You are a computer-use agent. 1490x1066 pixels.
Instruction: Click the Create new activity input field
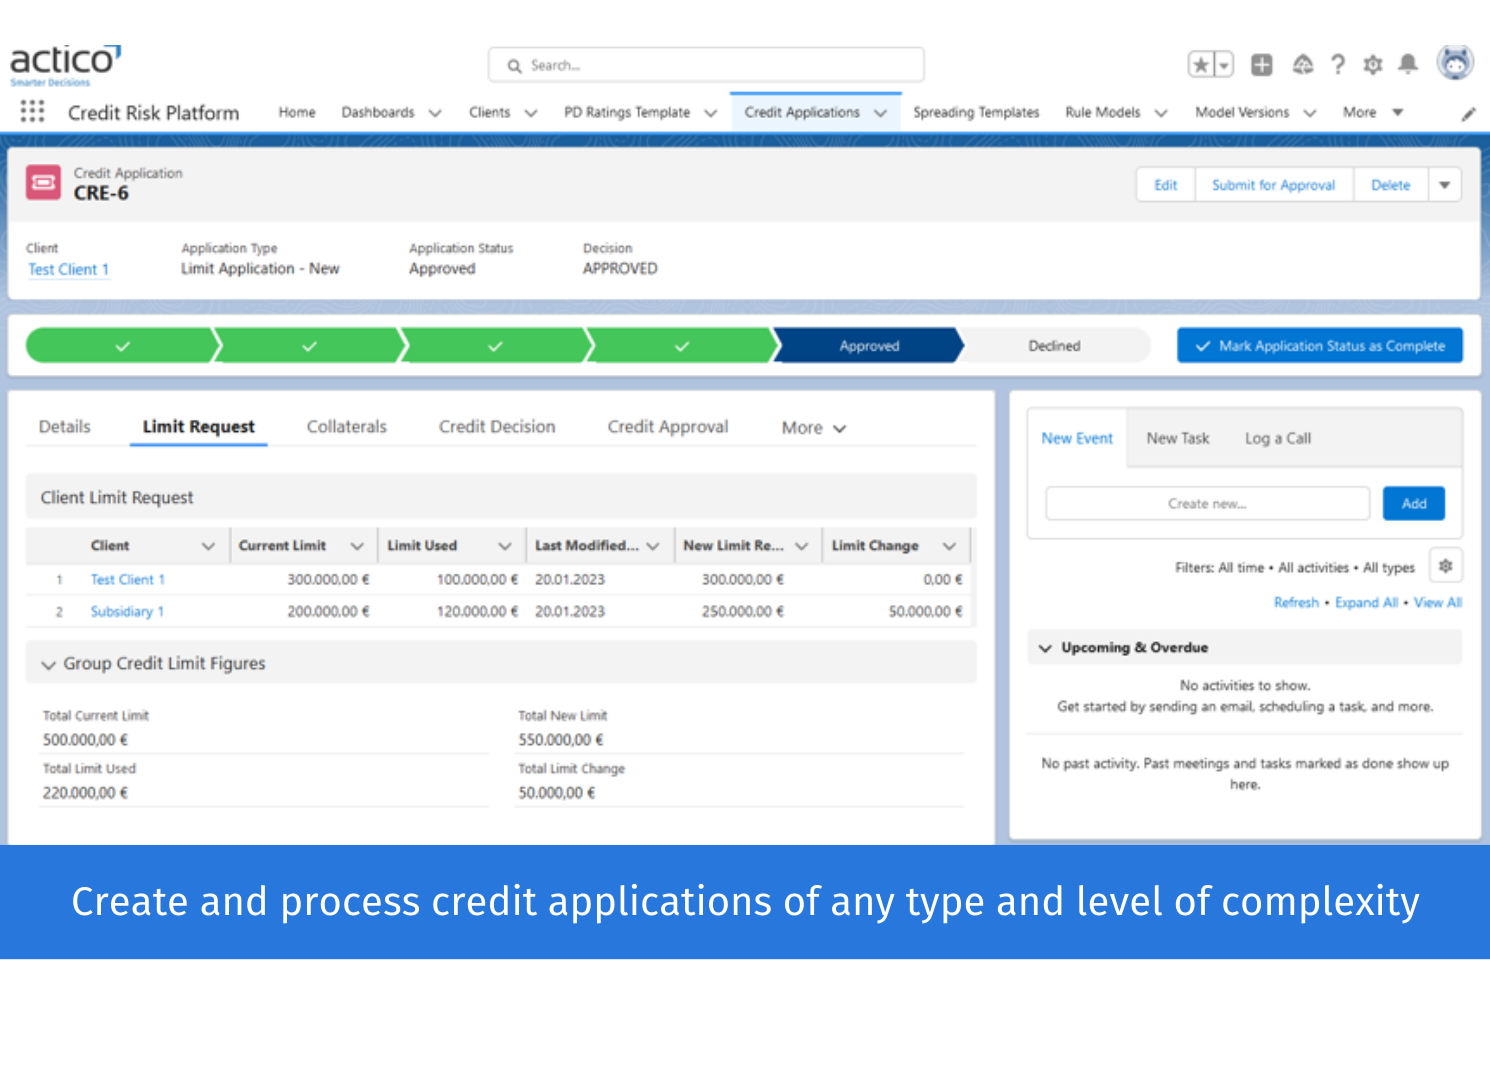click(1207, 503)
